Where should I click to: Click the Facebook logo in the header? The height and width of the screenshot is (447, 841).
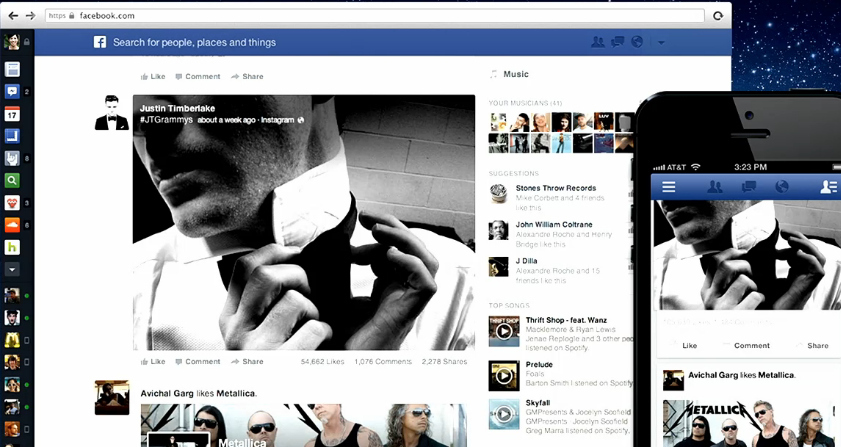100,42
